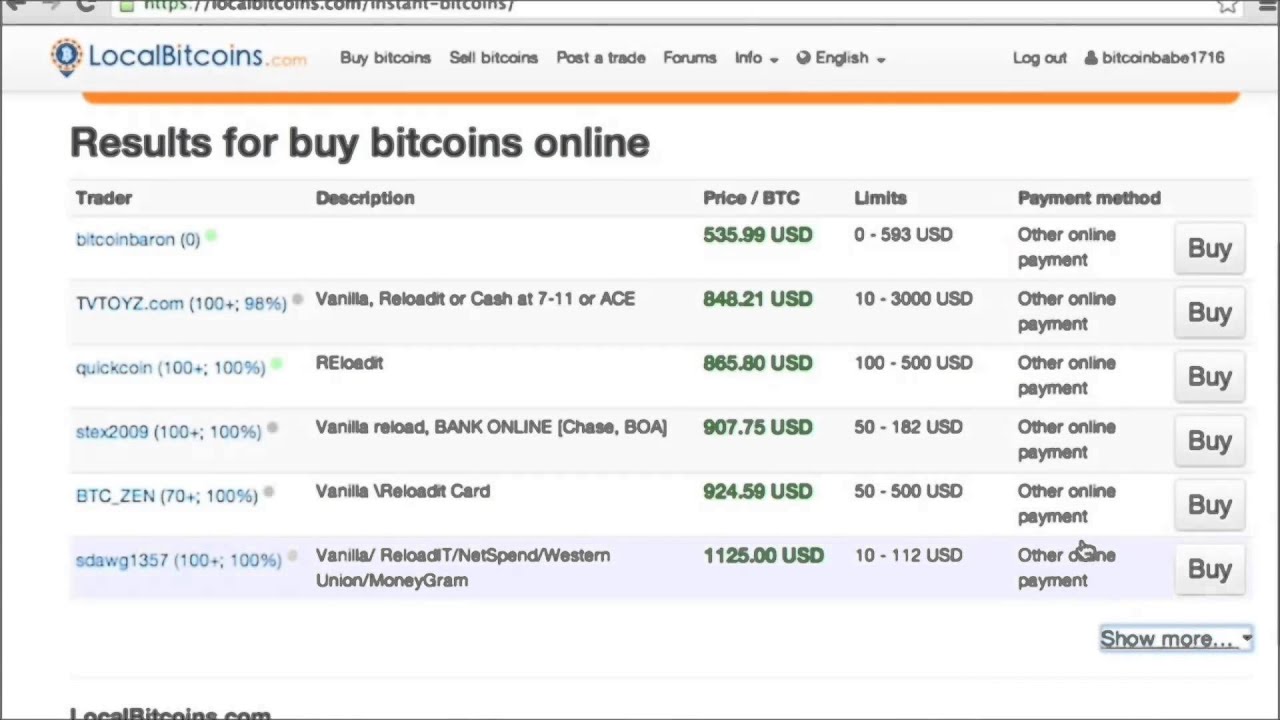Click stex2009's grey status dot
1280x720 pixels.
(x=272, y=428)
